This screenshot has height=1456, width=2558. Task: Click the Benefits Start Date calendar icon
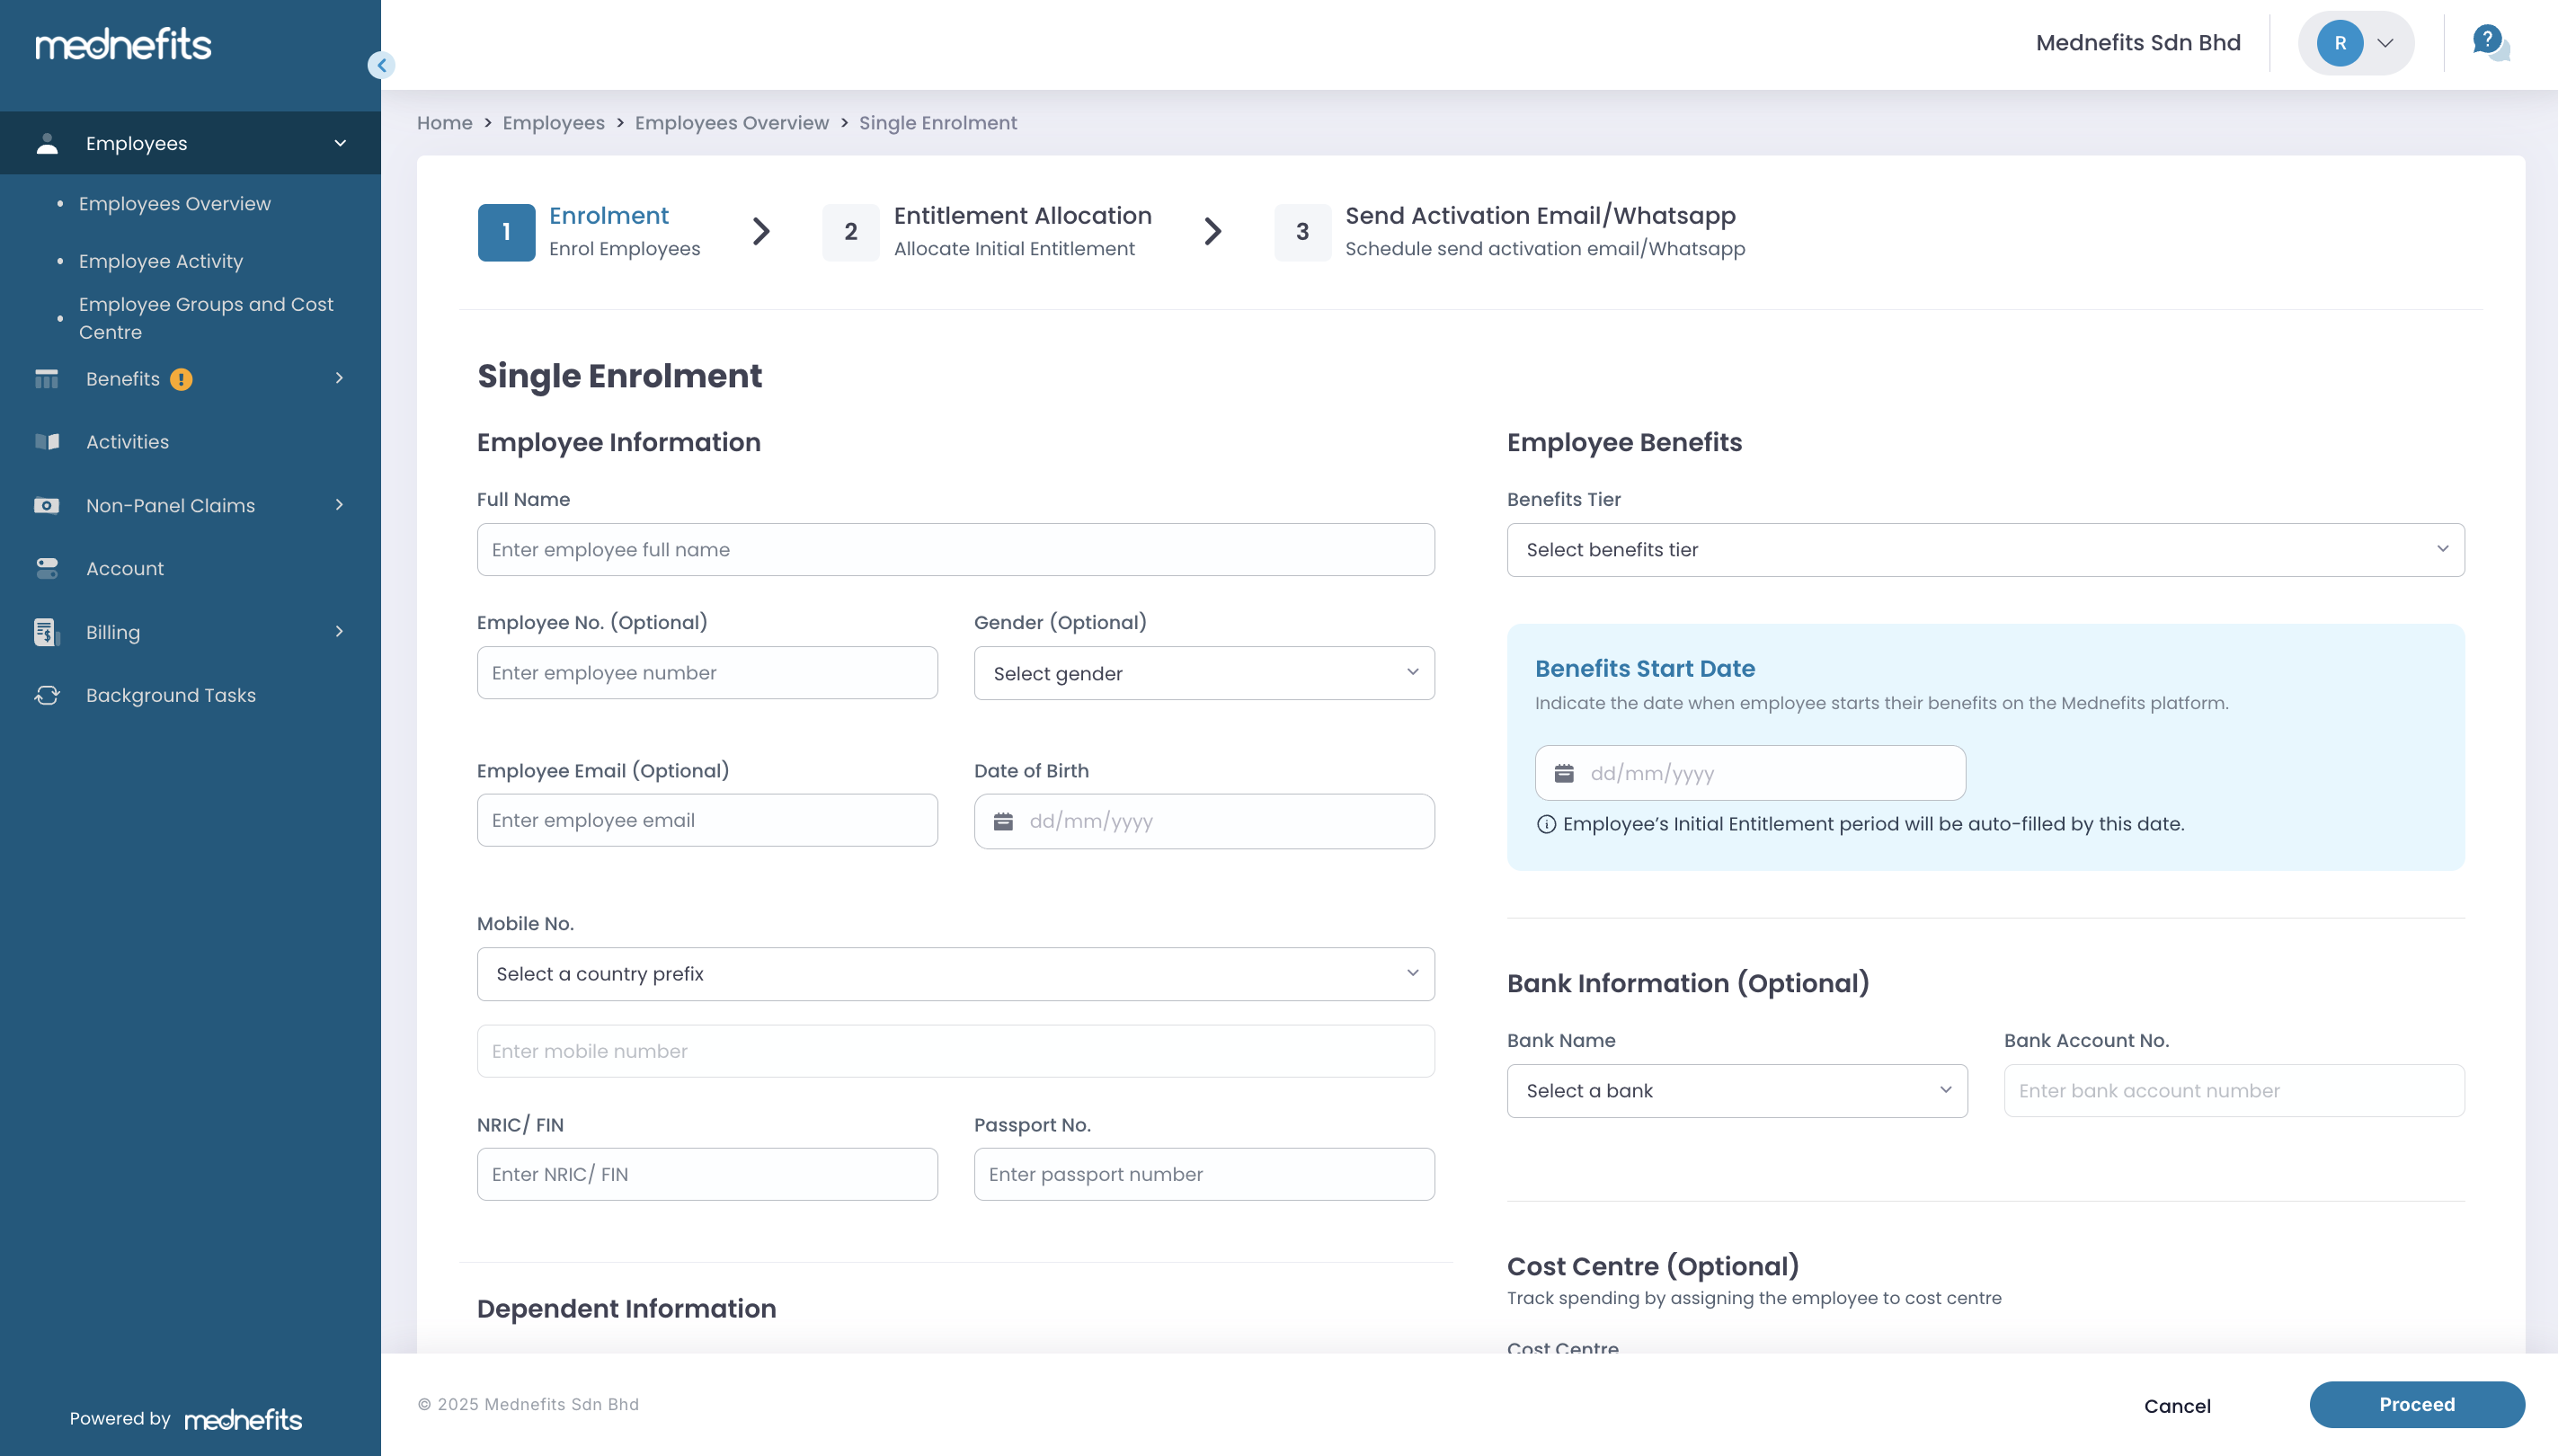1564,773
